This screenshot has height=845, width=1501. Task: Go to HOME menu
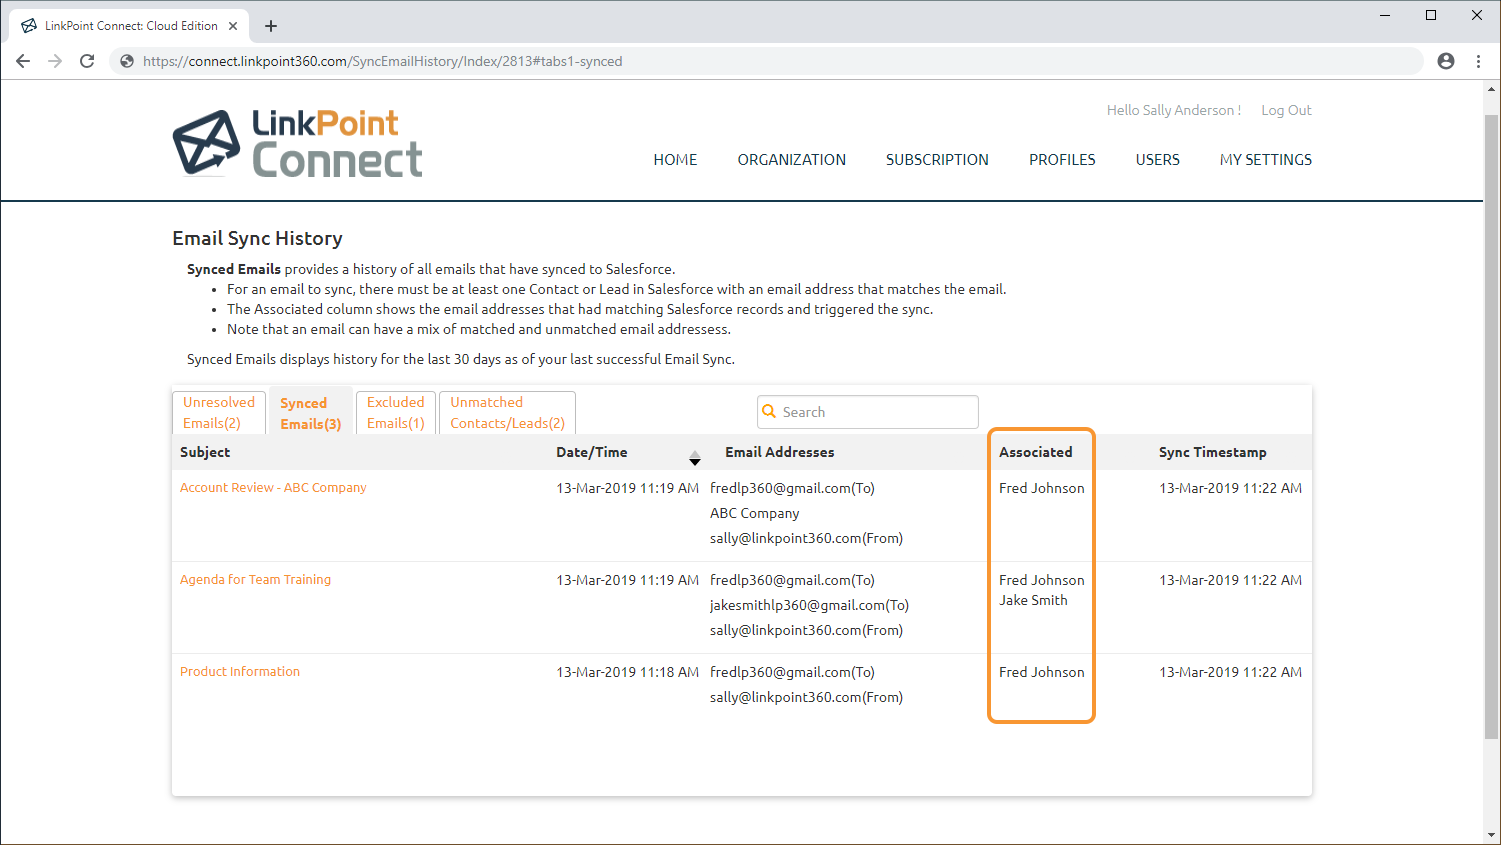click(x=675, y=160)
